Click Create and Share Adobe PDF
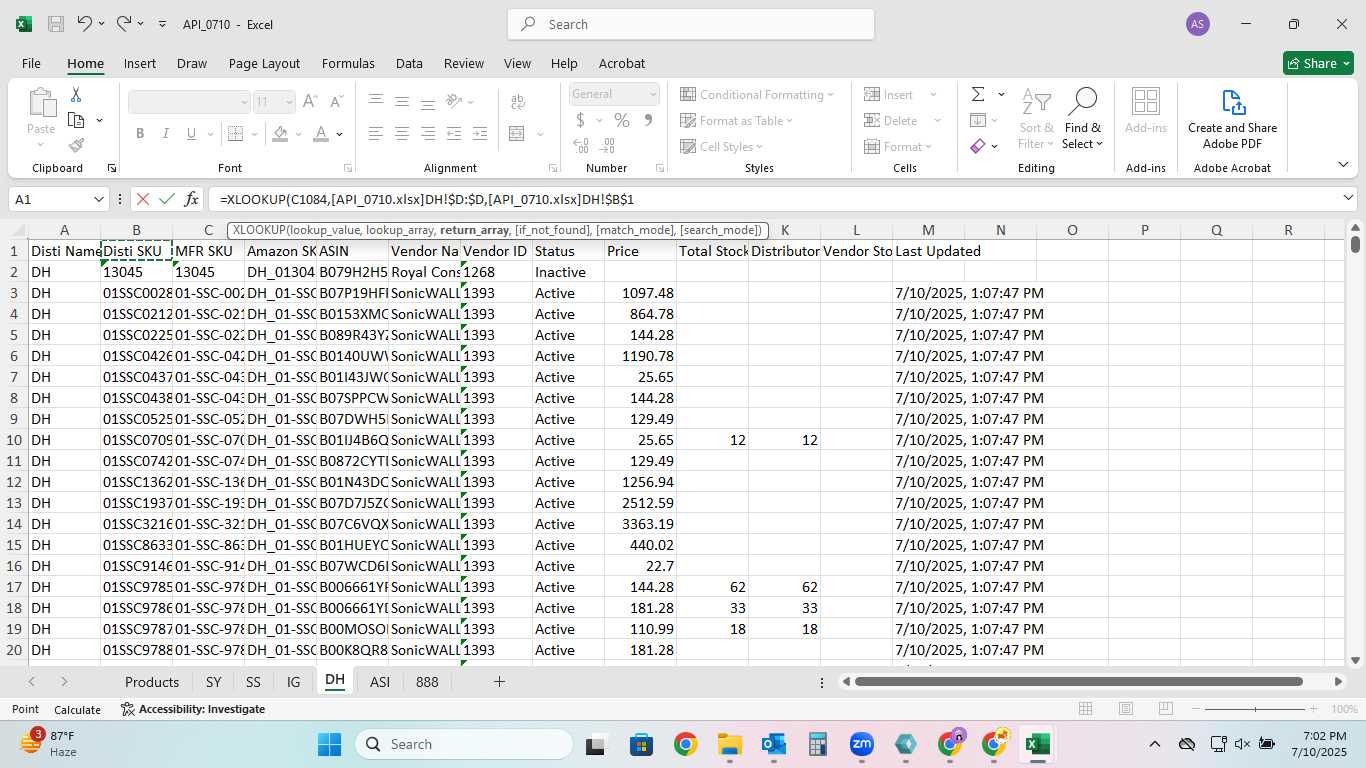Image resolution: width=1366 pixels, height=768 pixels. point(1232,119)
